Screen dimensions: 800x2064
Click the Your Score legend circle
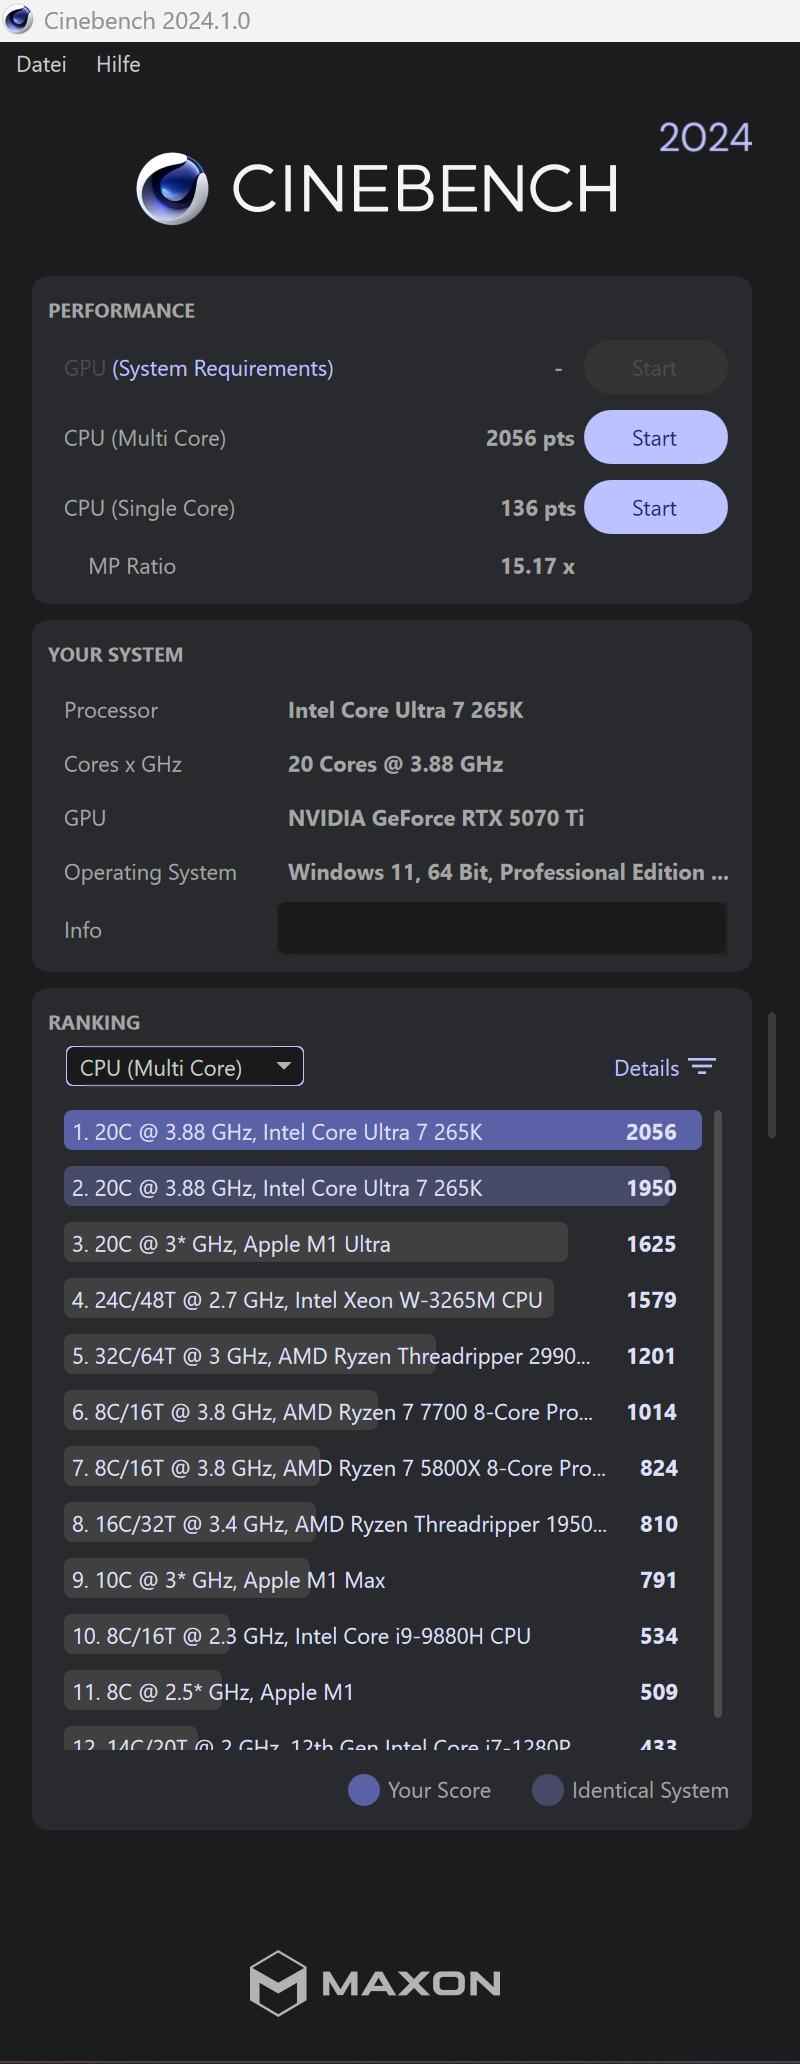pyautogui.click(x=363, y=1790)
